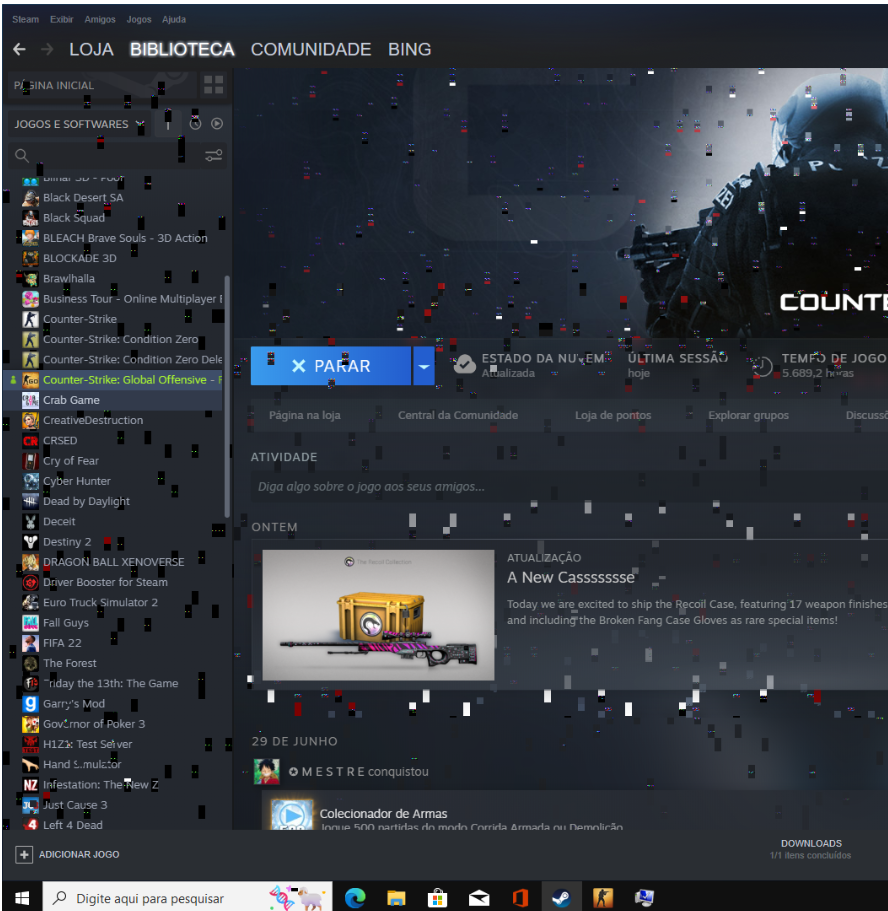Open advanced library filter sliders
Screen dimensions: 888x911
213,155
